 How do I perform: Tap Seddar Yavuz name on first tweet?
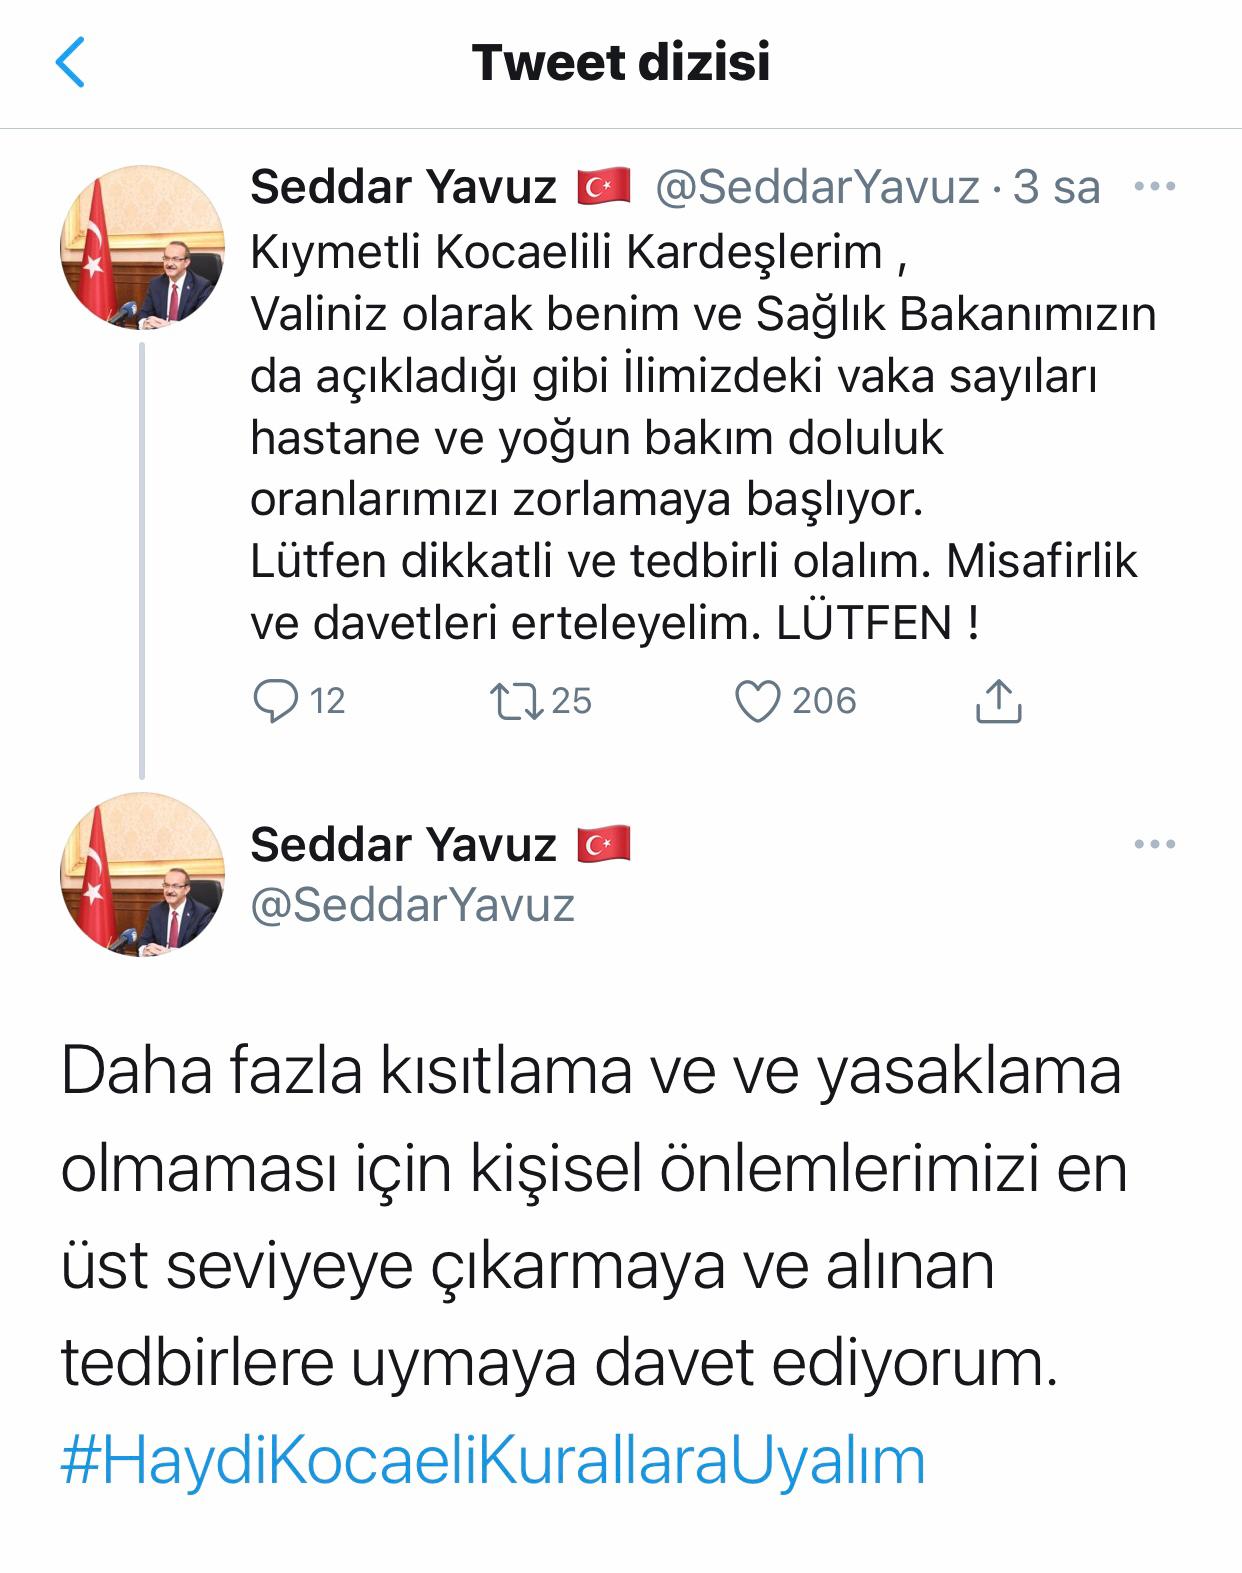coord(403,187)
